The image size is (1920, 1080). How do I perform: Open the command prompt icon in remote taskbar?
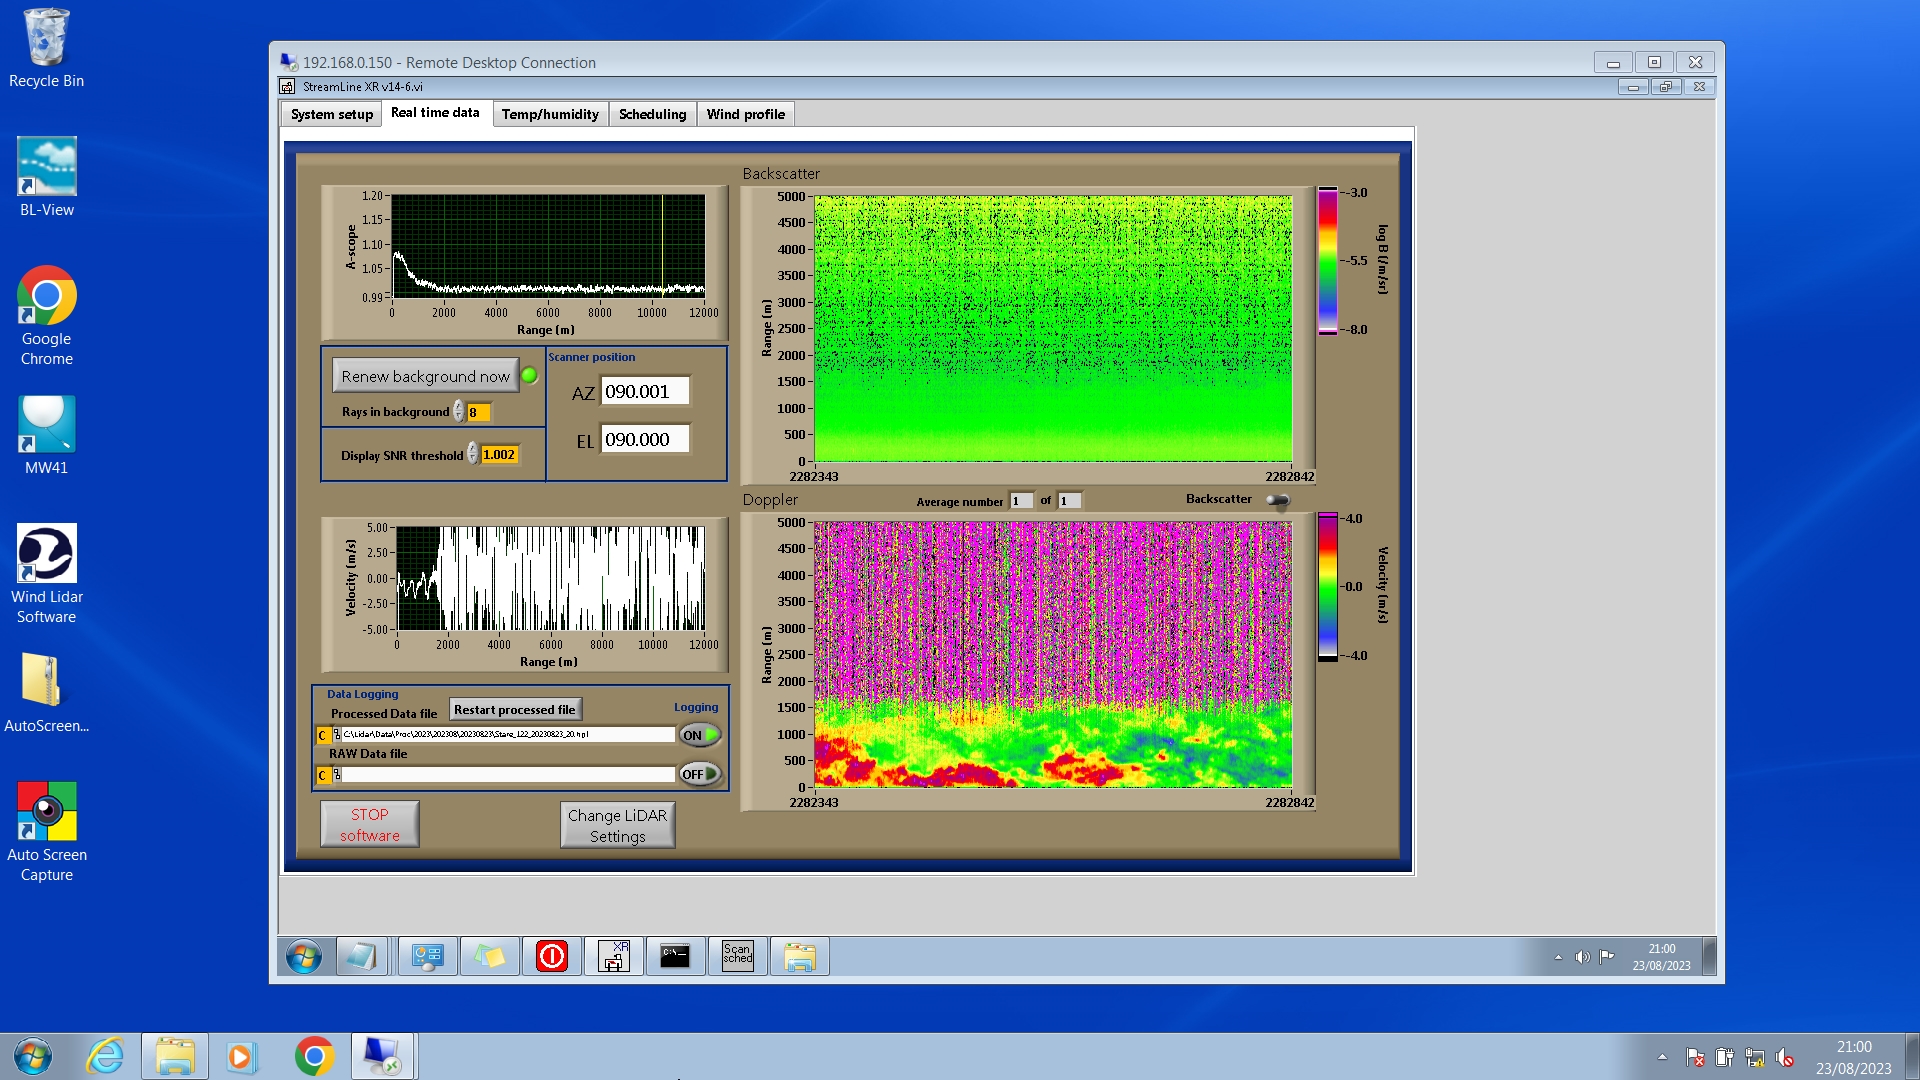[675, 956]
